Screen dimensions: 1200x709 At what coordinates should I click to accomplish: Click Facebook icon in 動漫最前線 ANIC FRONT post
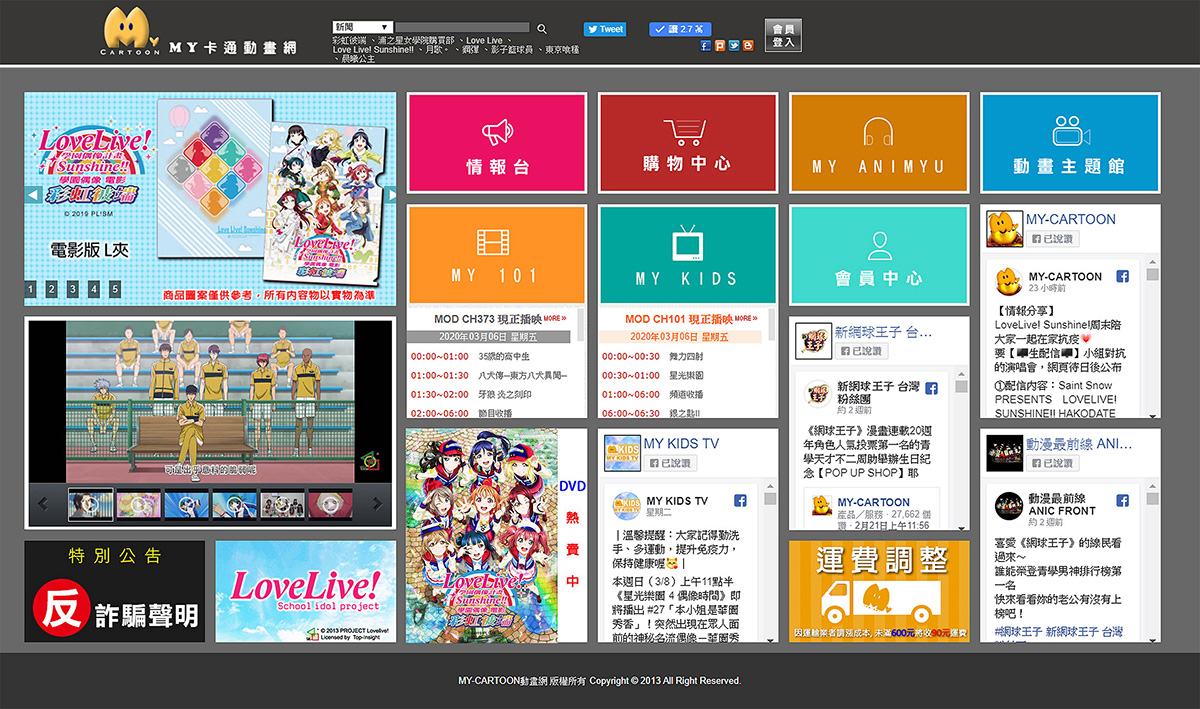point(1123,500)
